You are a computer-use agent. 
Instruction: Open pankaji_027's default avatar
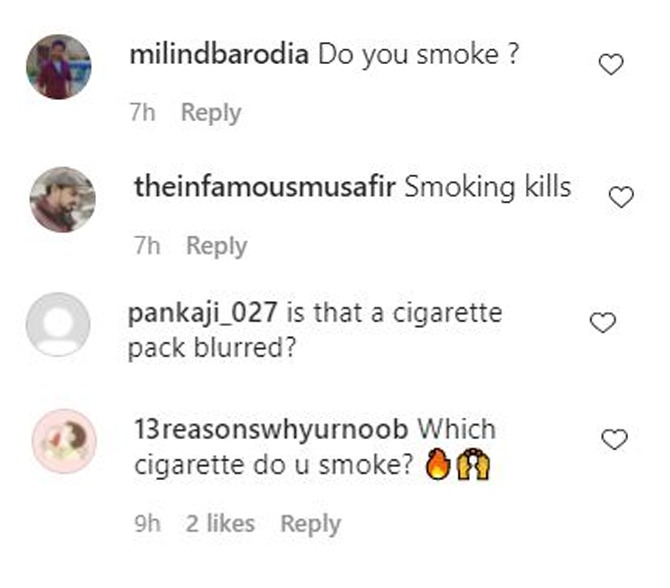tap(58, 324)
